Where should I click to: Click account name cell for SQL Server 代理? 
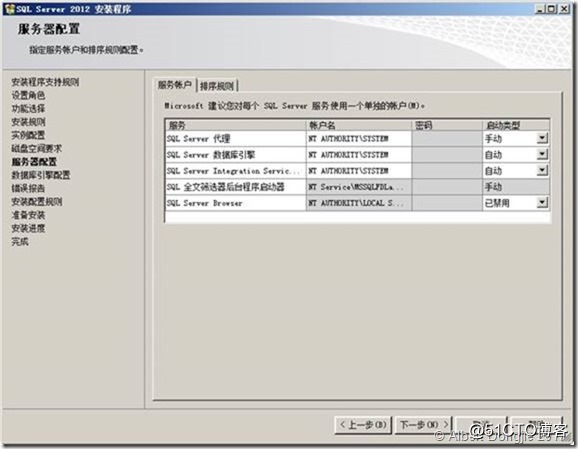point(359,139)
